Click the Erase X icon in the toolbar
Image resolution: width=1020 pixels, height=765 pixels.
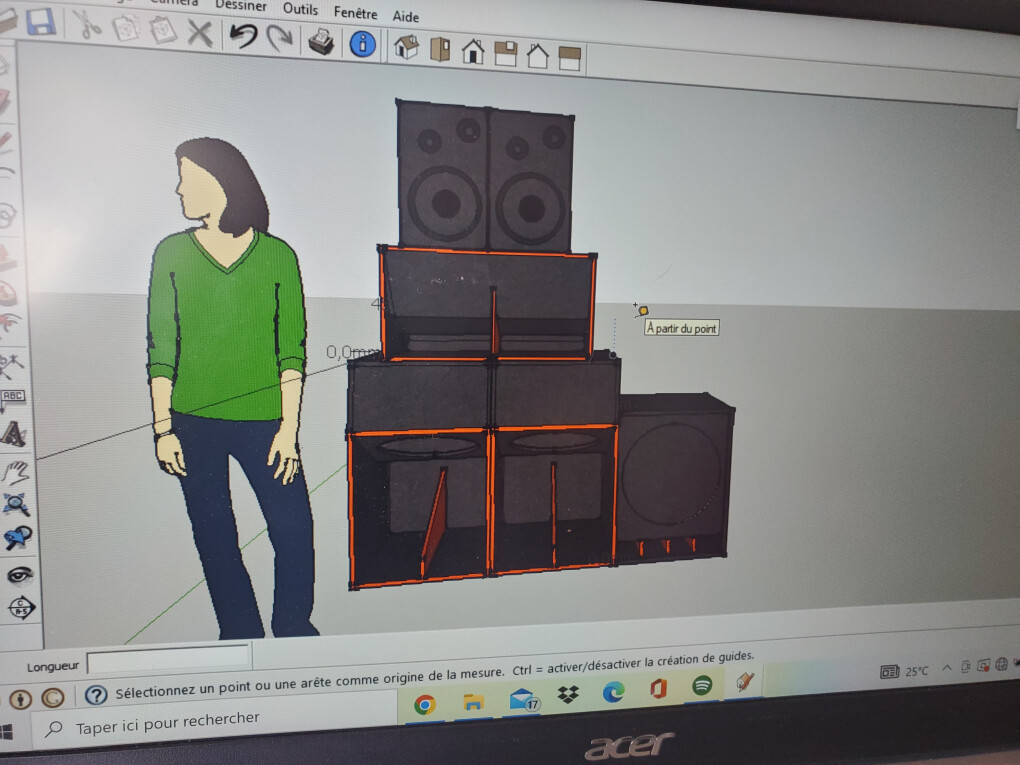tap(200, 33)
